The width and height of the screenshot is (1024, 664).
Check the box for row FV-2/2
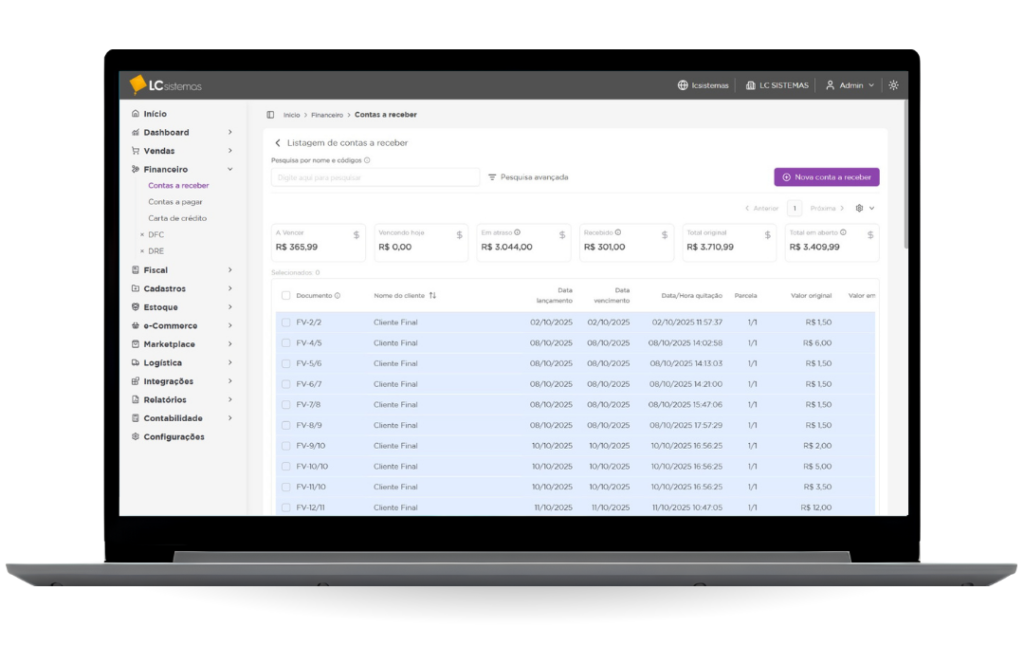coord(285,323)
